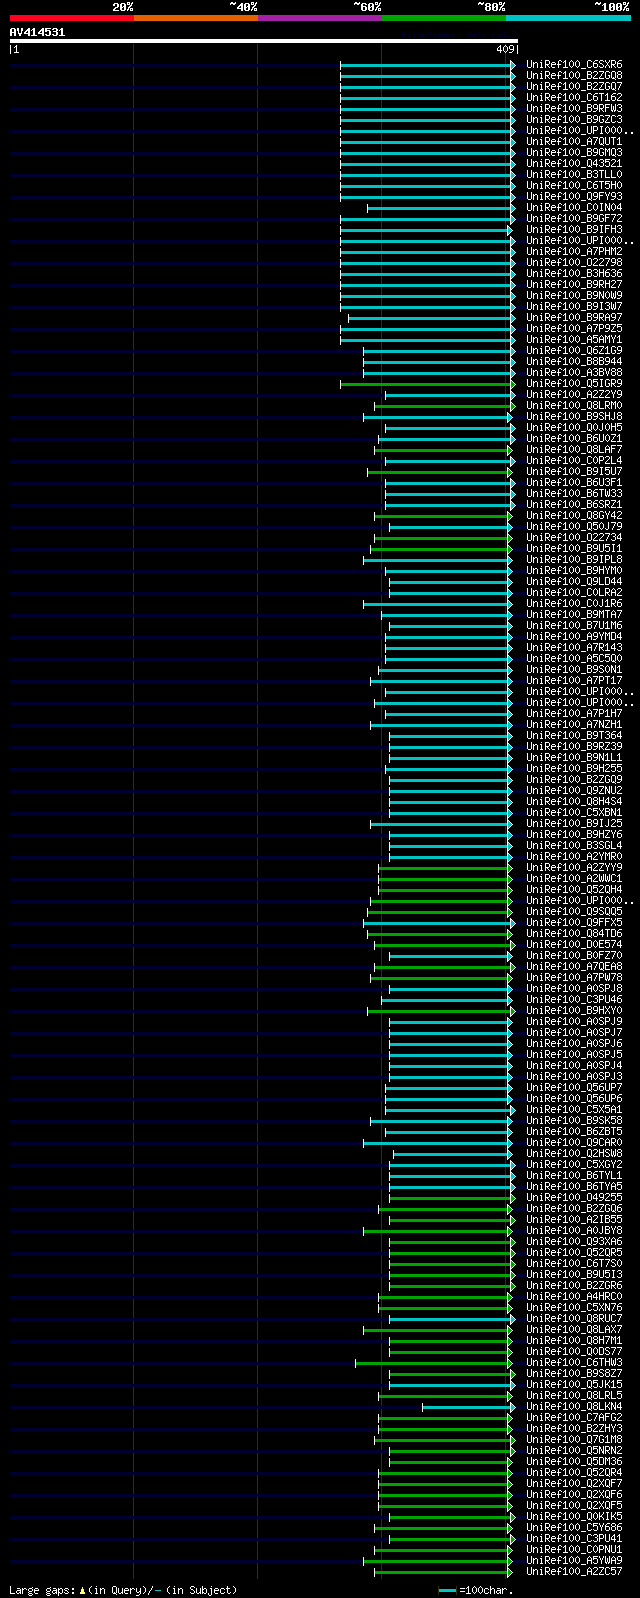Select hit UniRef100_Q9LD44
The width and height of the screenshot is (640, 1598).
(574, 582)
